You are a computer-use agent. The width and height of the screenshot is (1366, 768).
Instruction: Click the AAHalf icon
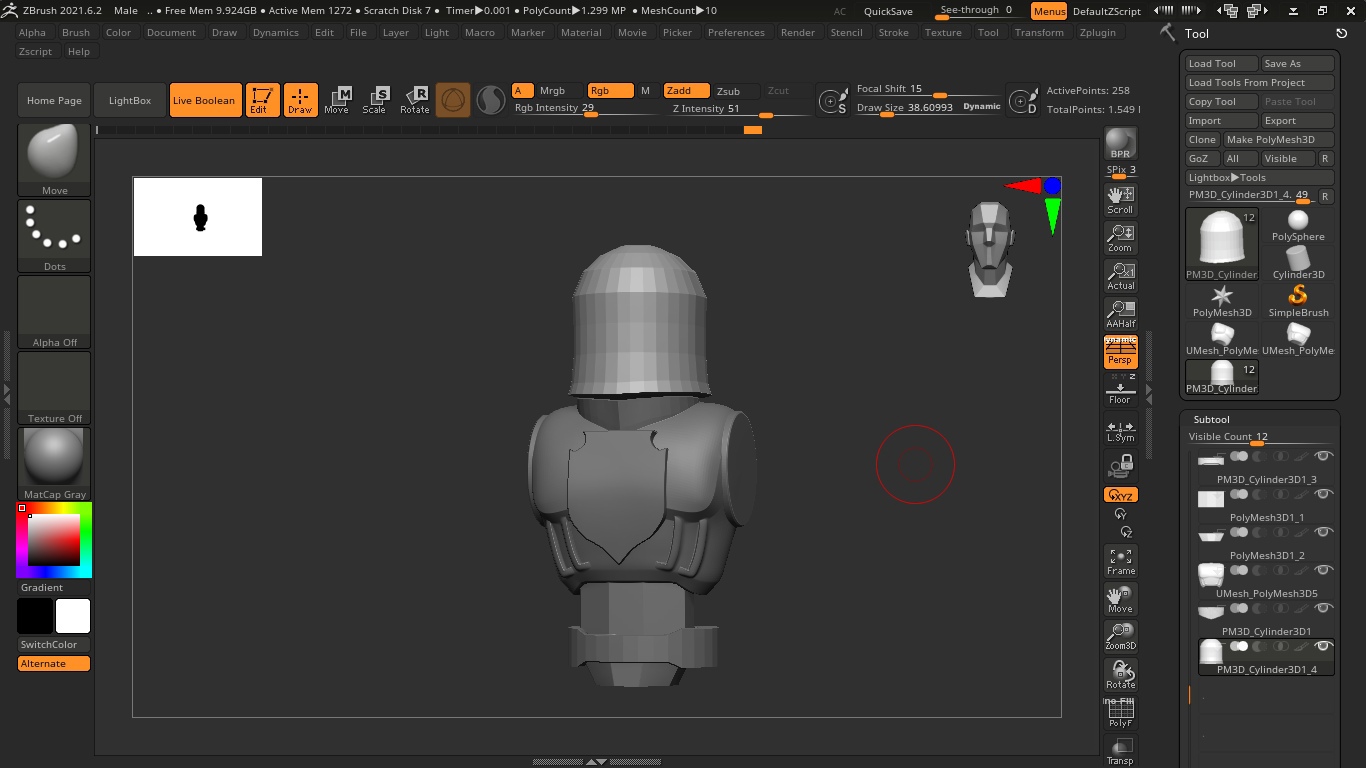[1120, 313]
